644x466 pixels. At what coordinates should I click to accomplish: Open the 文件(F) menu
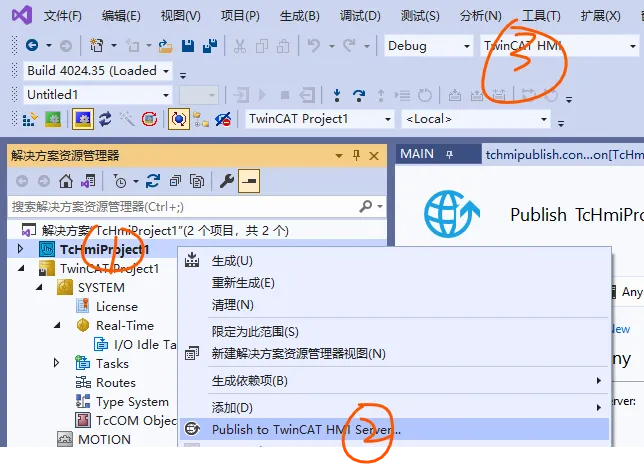click(x=62, y=16)
